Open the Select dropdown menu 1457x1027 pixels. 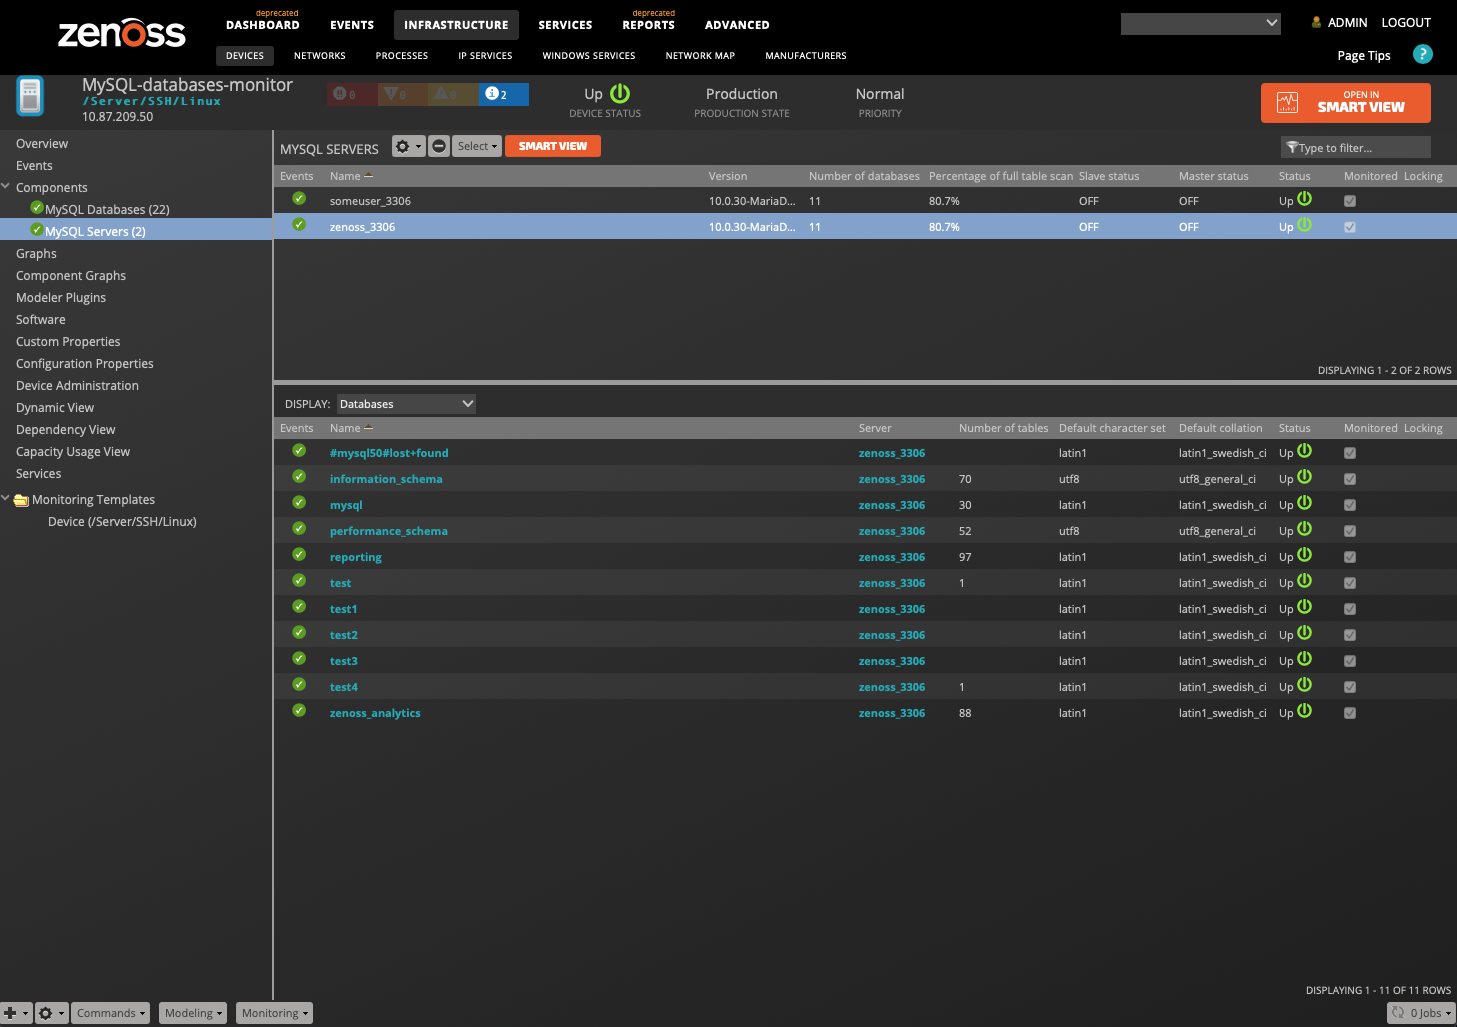(x=477, y=146)
